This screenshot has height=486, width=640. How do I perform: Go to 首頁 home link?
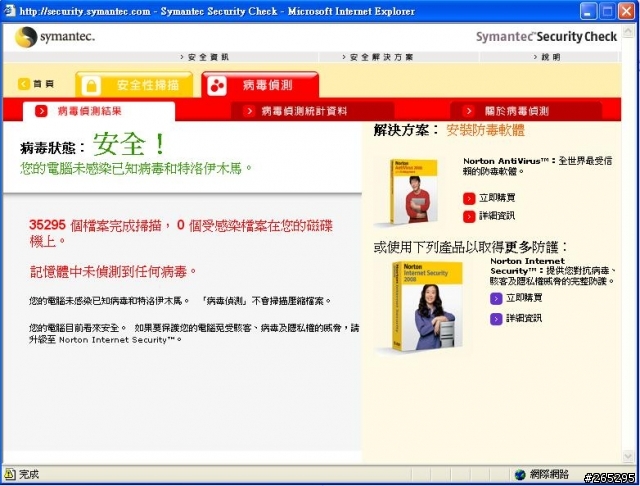(x=43, y=84)
